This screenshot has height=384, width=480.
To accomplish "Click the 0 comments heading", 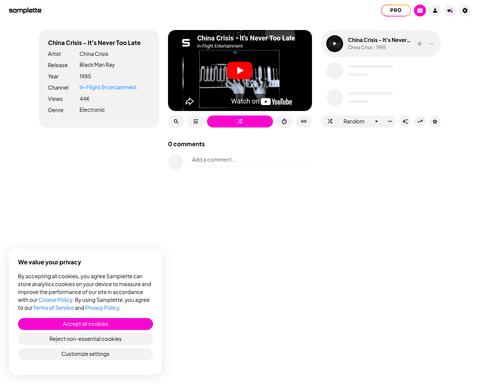I will pyautogui.click(x=186, y=144).
